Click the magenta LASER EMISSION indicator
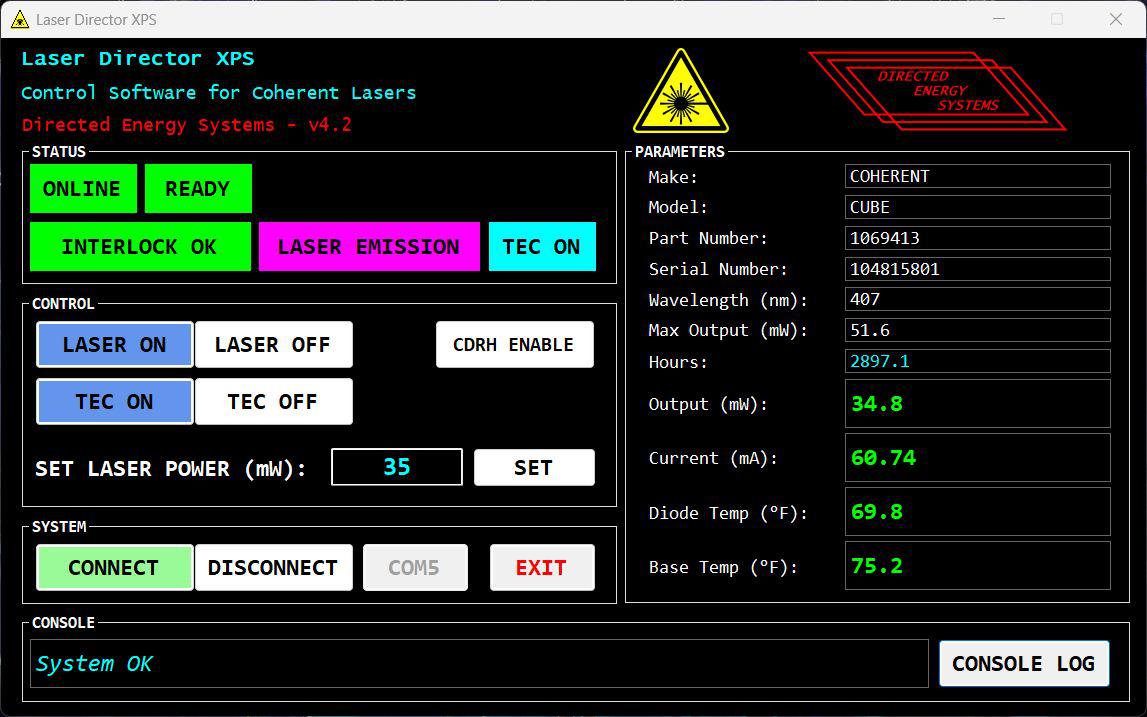 coord(369,247)
